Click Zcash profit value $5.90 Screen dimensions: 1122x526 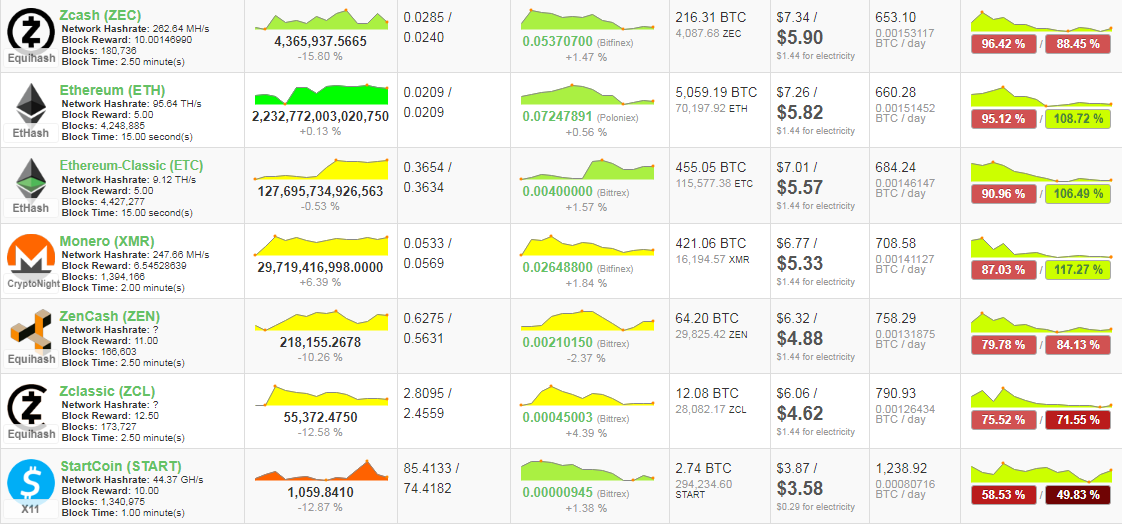pyautogui.click(x=799, y=37)
